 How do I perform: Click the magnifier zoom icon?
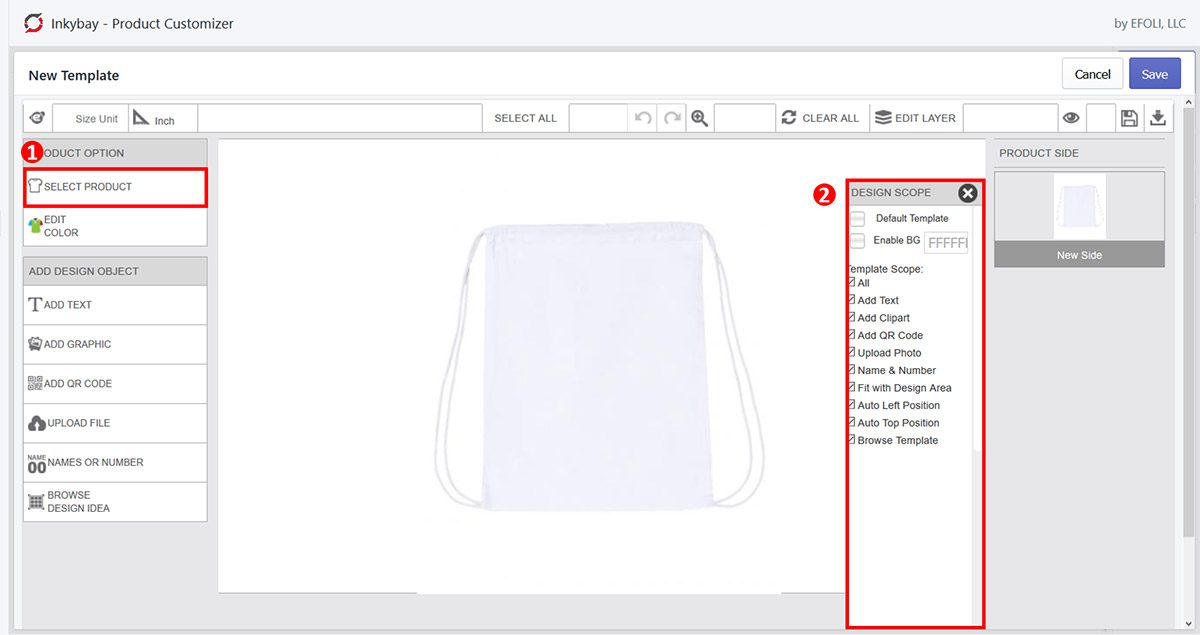tap(699, 118)
